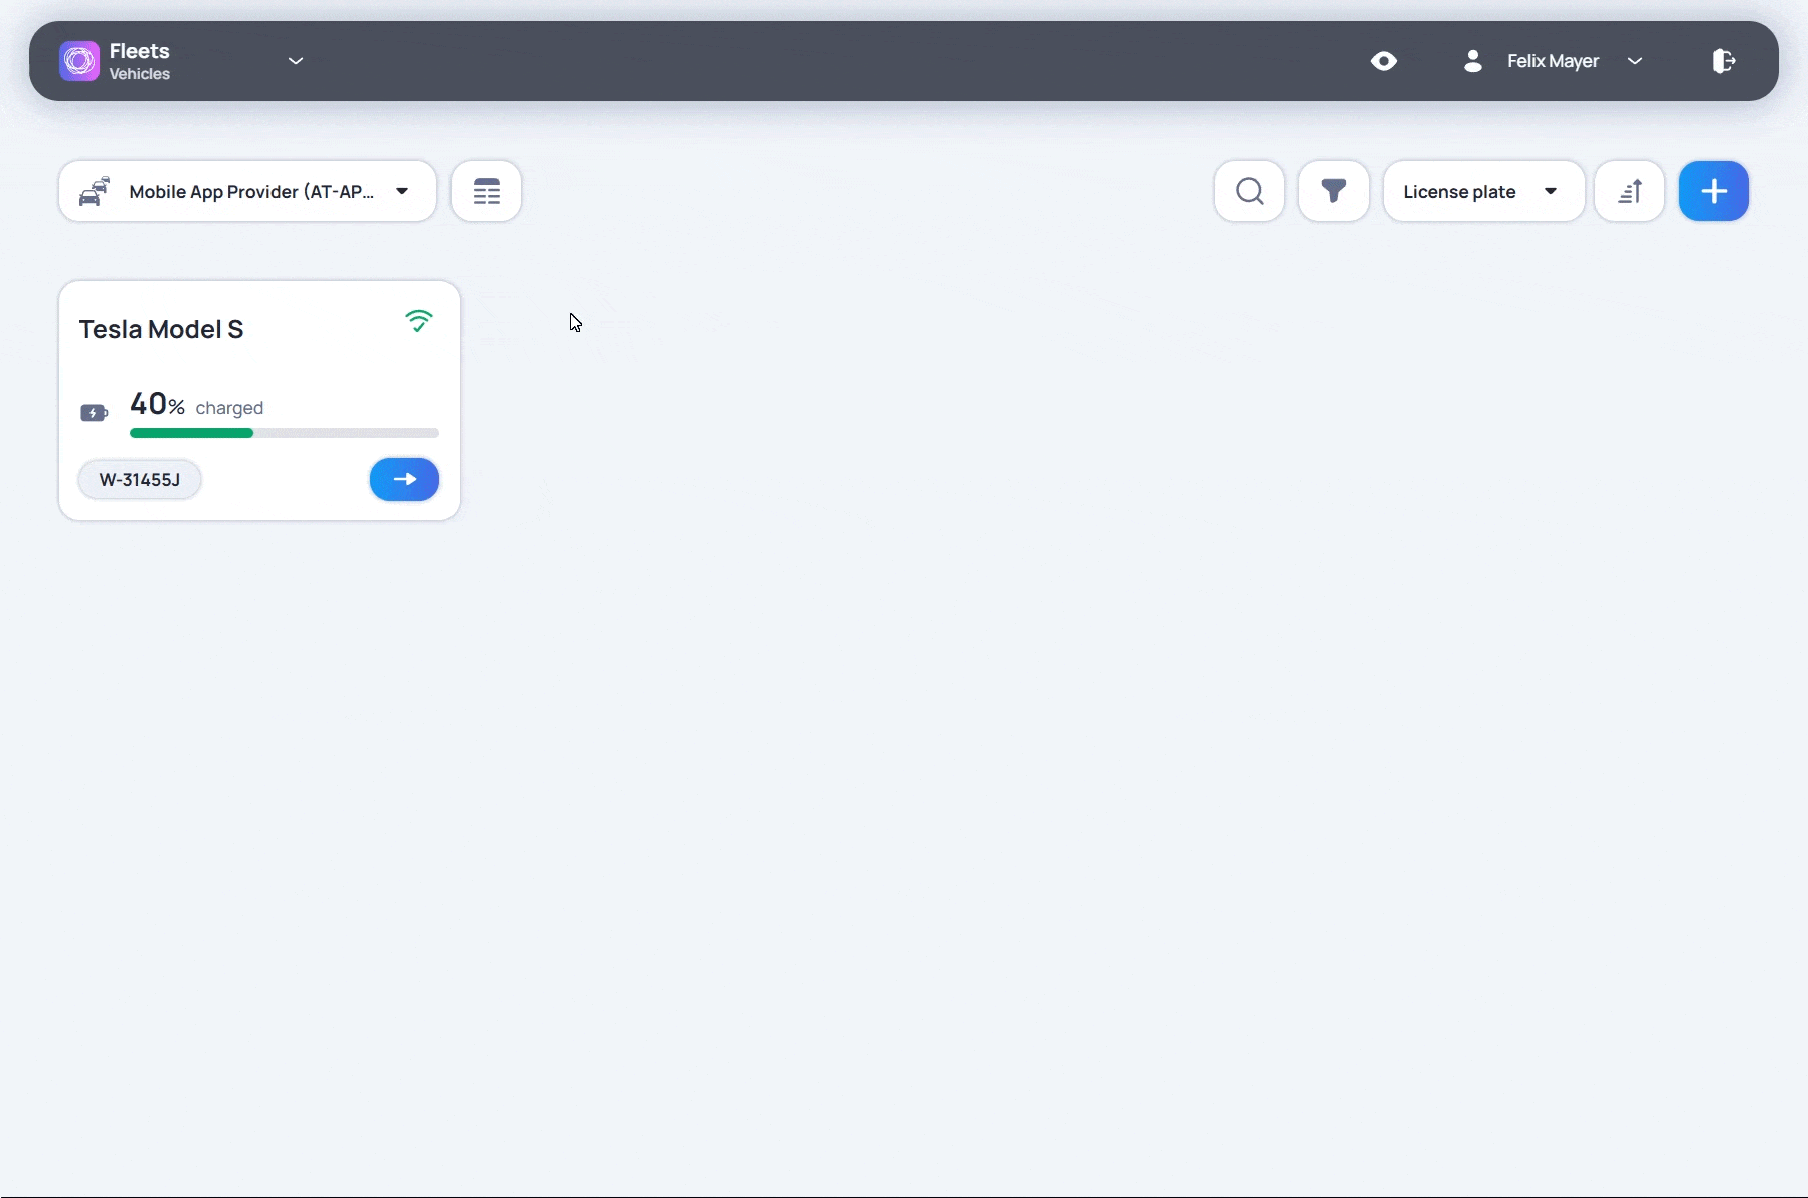This screenshot has width=1808, height=1198.
Task: Click the 40% charged text
Action: click(197, 405)
